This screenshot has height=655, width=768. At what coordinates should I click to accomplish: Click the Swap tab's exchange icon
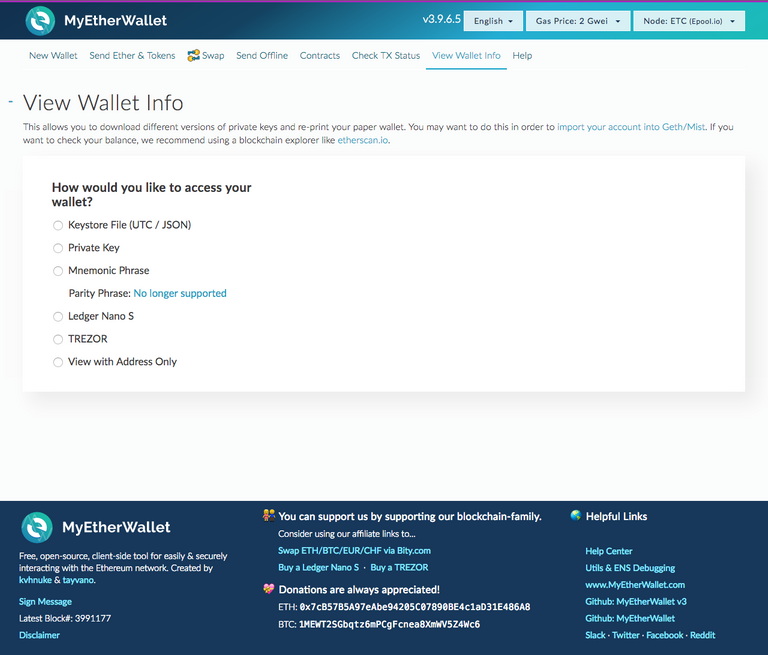(193, 55)
